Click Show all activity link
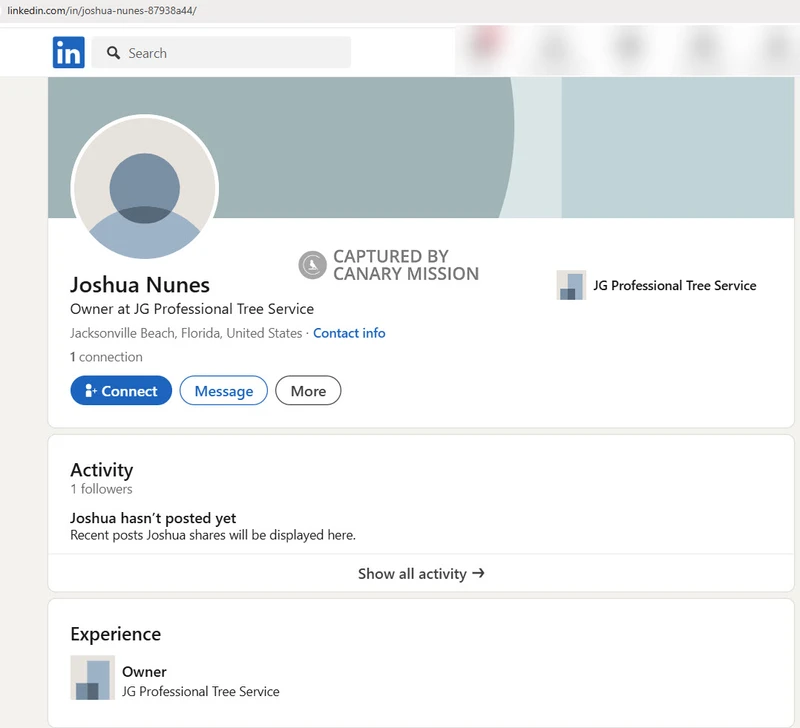Viewport: 800px width, 728px height. (x=421, y=573)
